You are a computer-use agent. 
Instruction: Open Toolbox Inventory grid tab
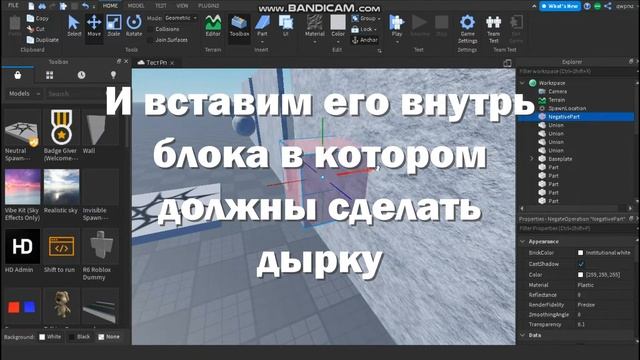pos(49,75)
